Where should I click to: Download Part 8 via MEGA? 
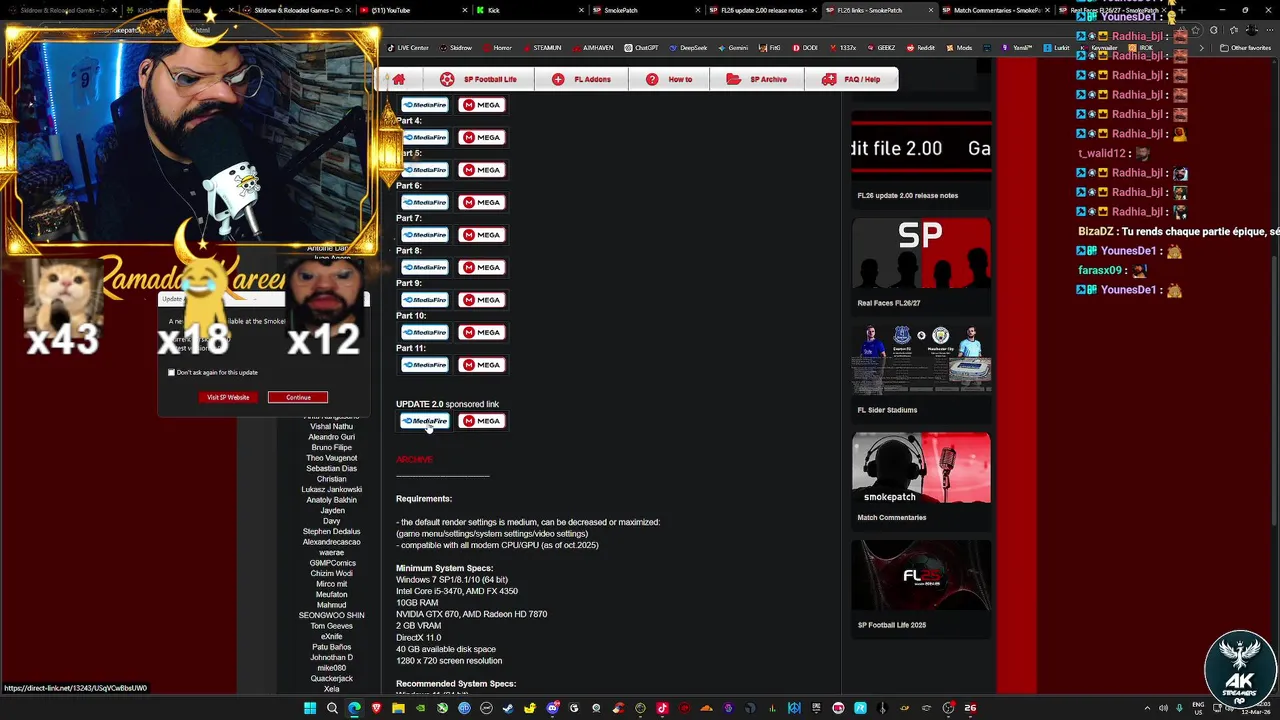pos(482,267)
